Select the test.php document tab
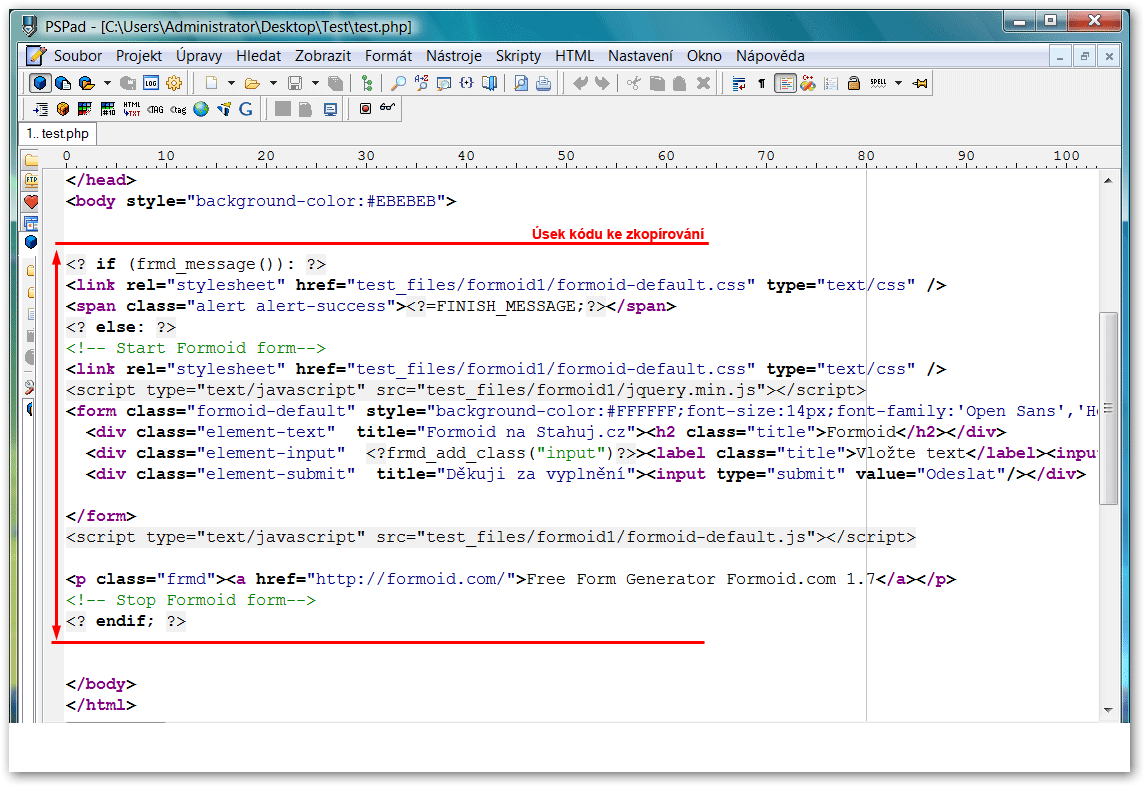Viewport: 1144px width, 786px height. tap(58, 134)
